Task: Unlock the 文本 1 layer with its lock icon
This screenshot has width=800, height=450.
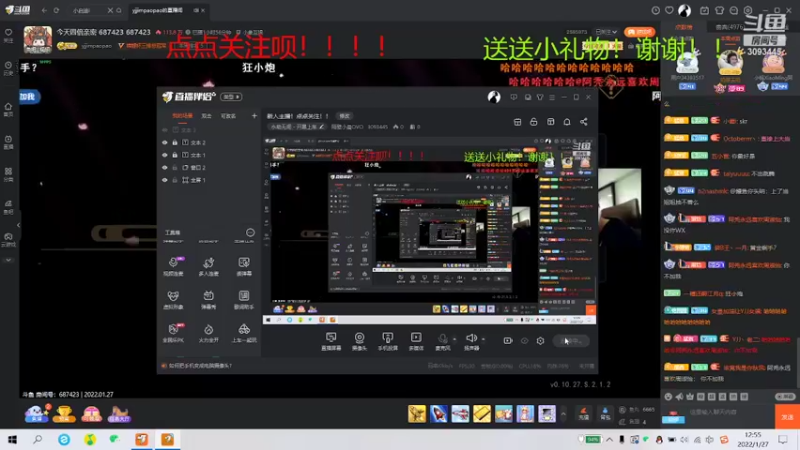Action: click(174, 155)
